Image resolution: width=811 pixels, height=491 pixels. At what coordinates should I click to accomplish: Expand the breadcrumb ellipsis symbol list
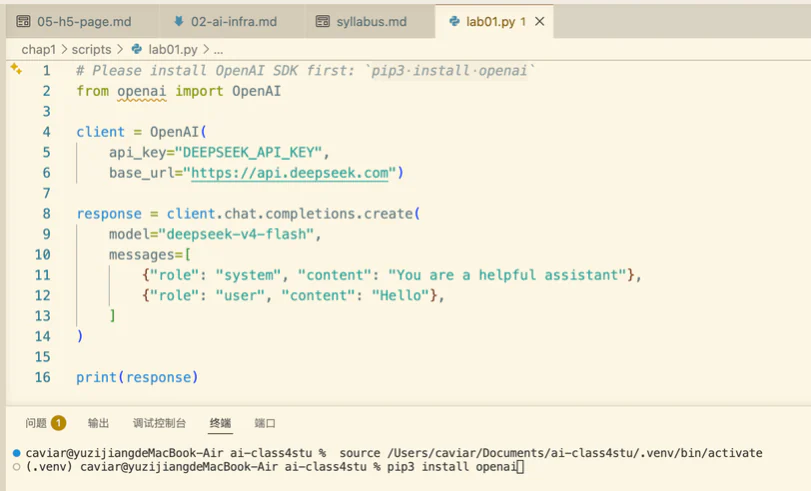pyautogui.click(x=218, y=50)
